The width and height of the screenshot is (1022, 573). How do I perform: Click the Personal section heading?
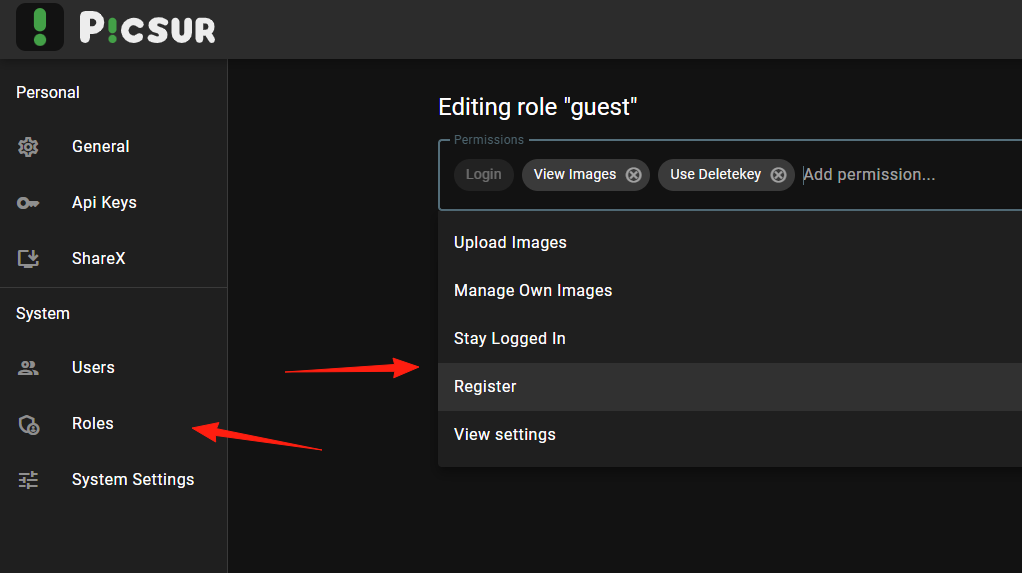[x=48, y=93]
